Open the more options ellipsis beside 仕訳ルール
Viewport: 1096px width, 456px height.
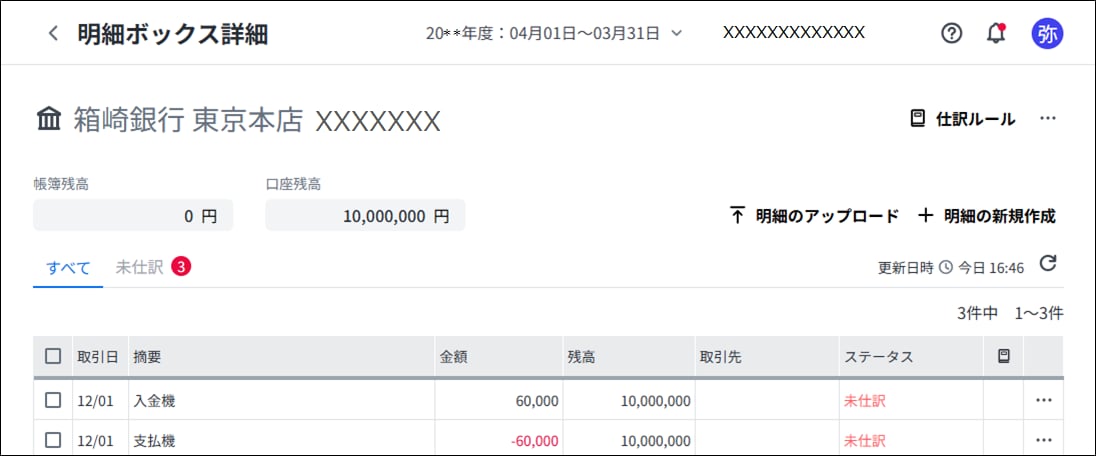(x=1047, y=119)
